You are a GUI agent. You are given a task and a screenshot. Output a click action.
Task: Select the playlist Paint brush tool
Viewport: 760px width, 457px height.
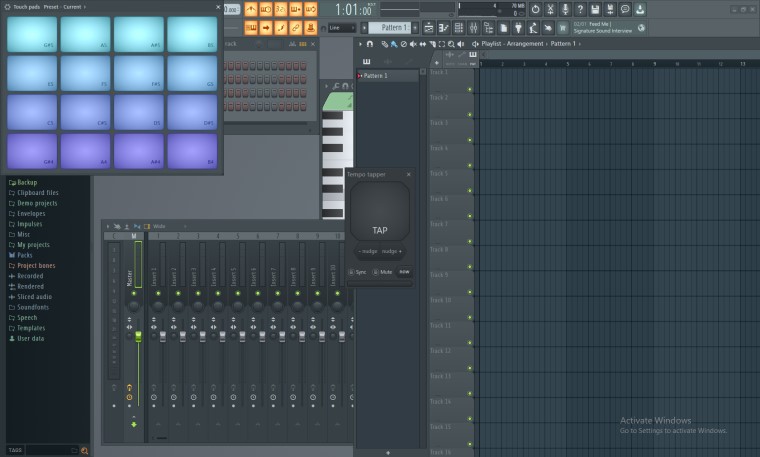tap(394, 44)
